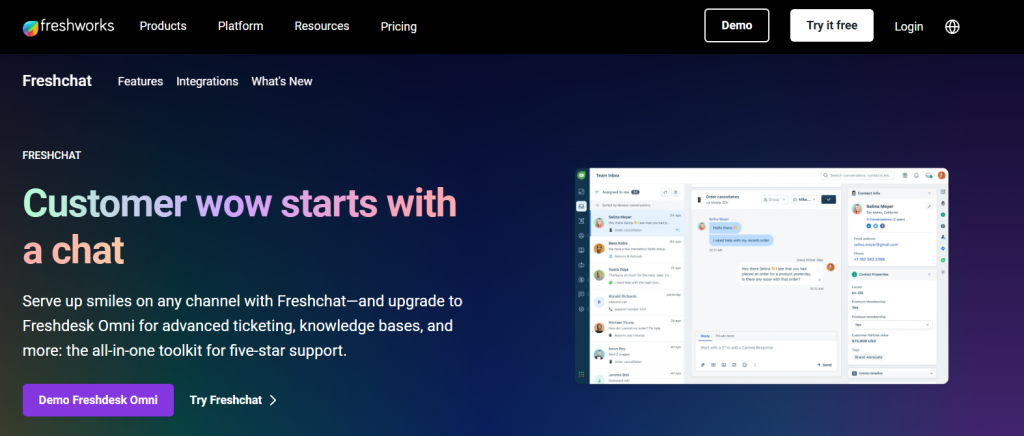Viewport: 1024px width, 436px height.
Task: Click the user avatar in preview top bar
Action: [942, 176]
